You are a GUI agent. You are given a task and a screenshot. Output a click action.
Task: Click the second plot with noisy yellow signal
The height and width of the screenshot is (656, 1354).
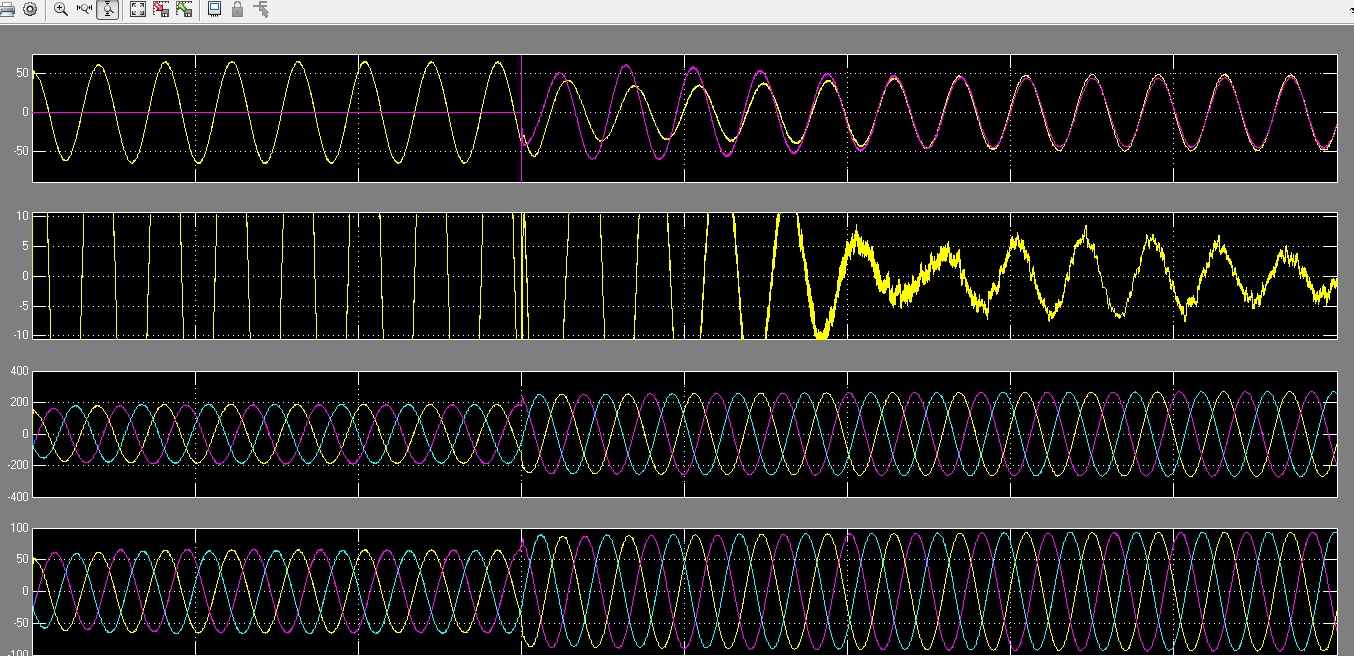(685, 276)
